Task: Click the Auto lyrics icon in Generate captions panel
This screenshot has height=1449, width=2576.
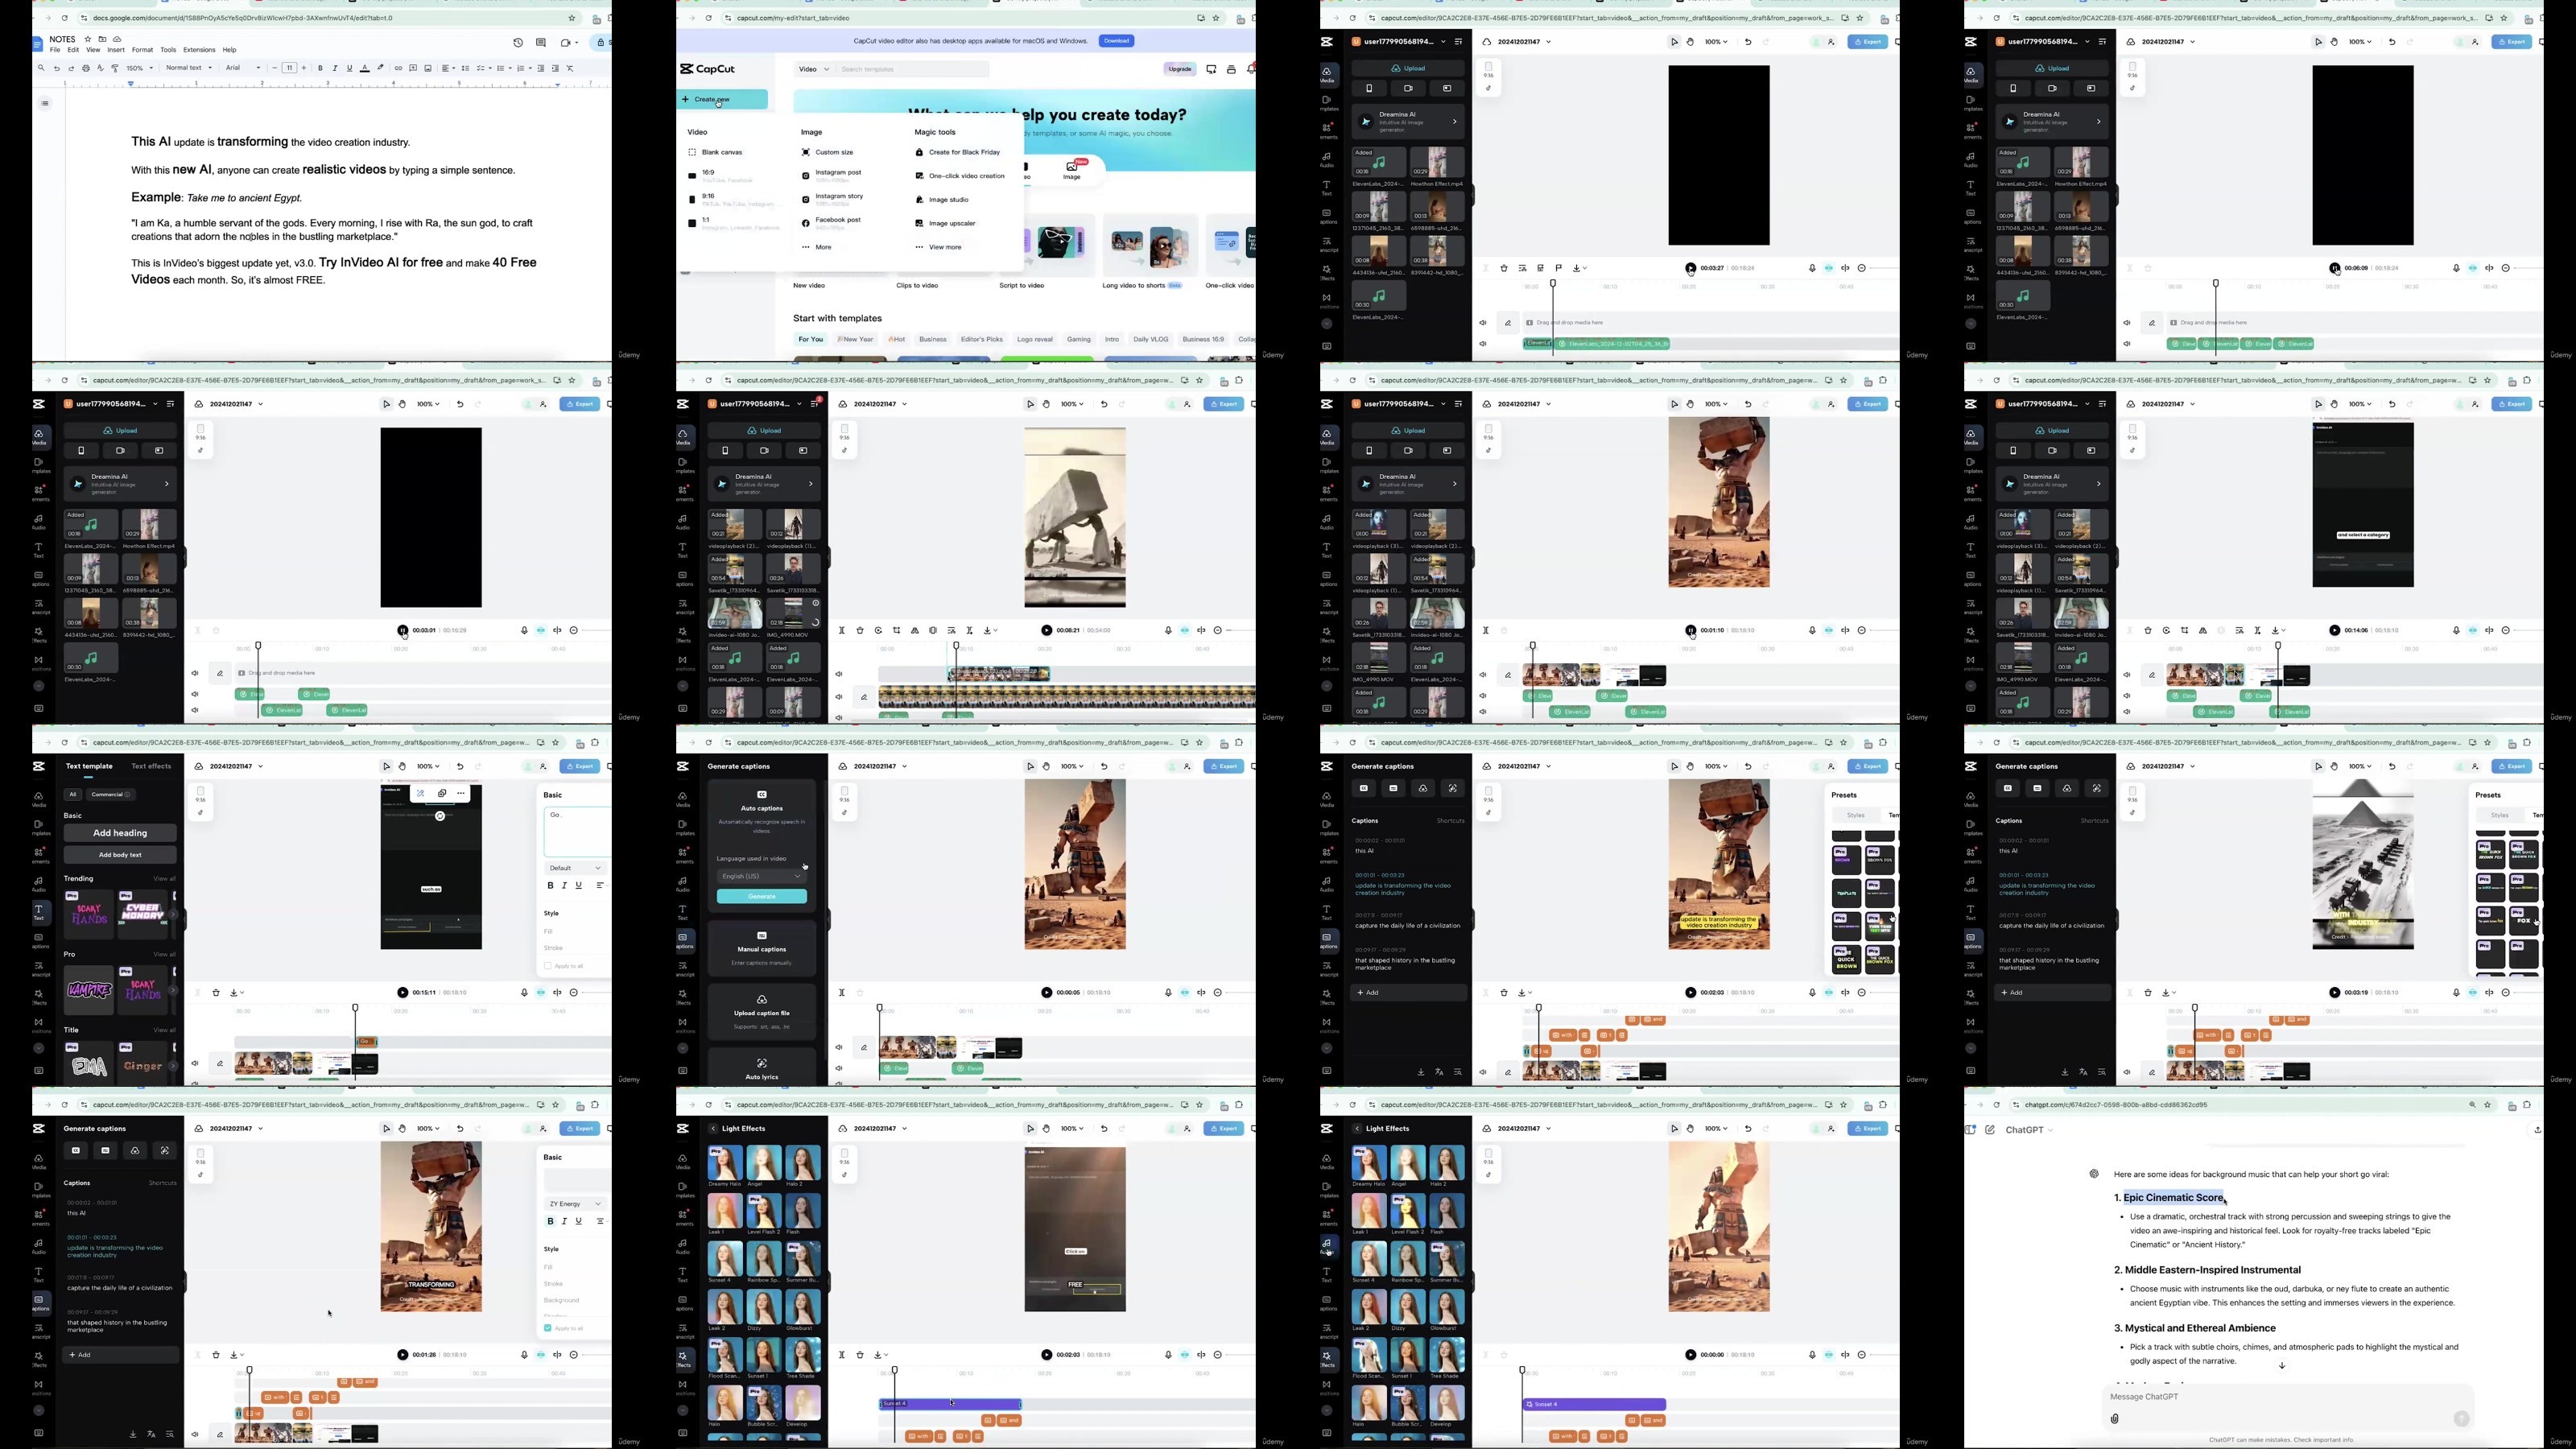Action: [x=762, y=1063]
